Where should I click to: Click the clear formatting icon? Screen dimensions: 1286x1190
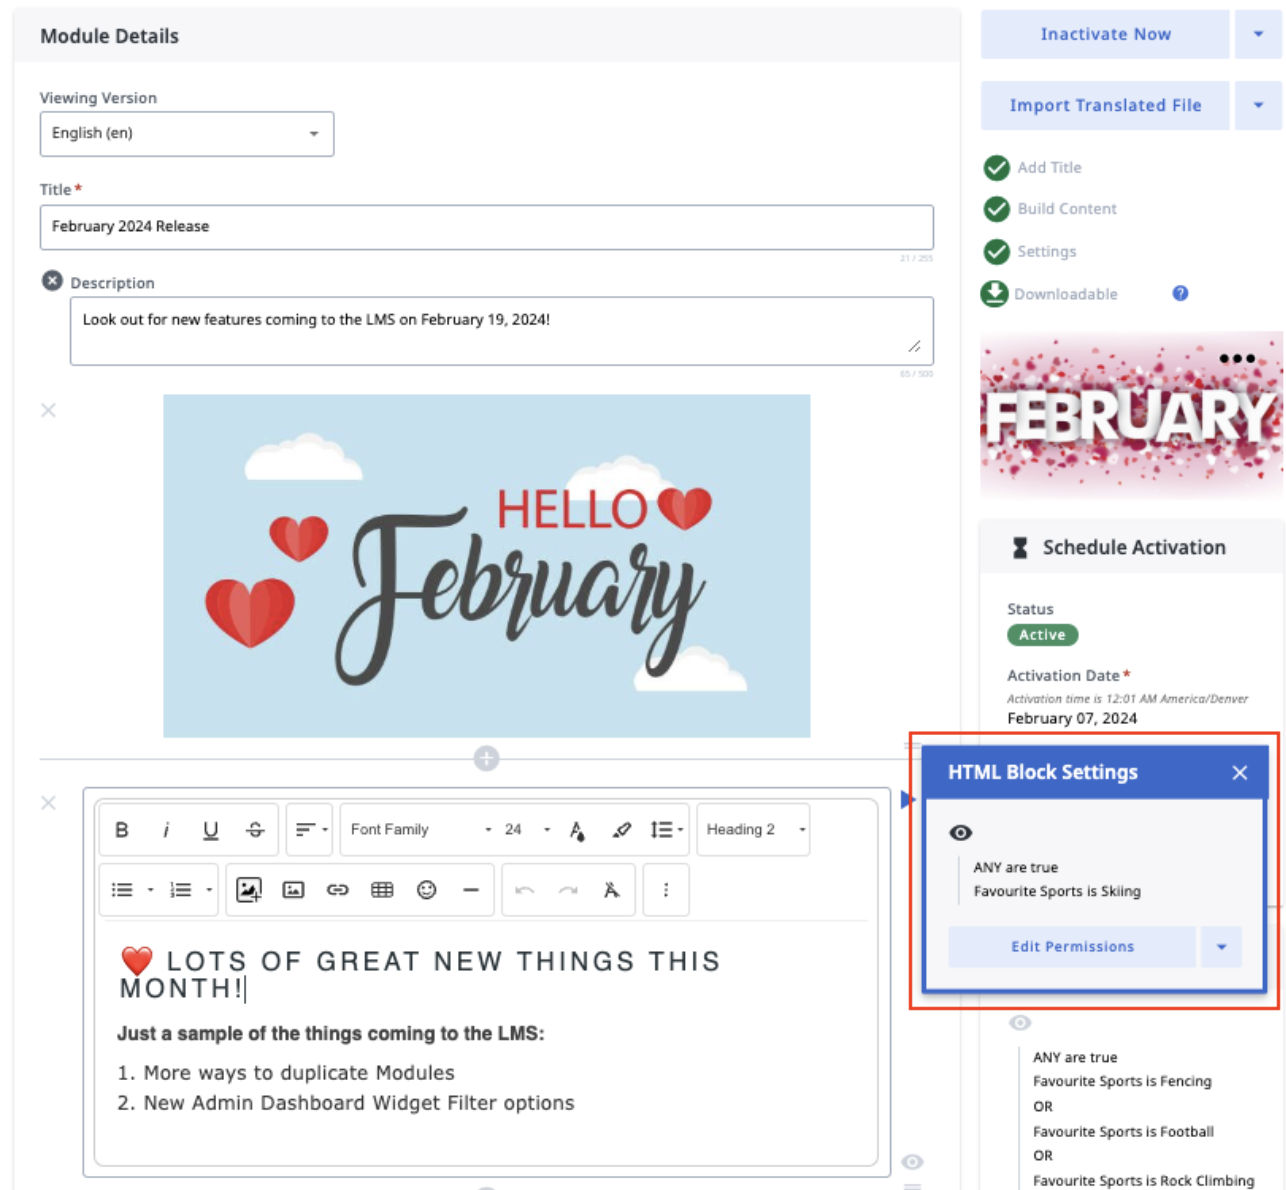(x=612, y=890)
